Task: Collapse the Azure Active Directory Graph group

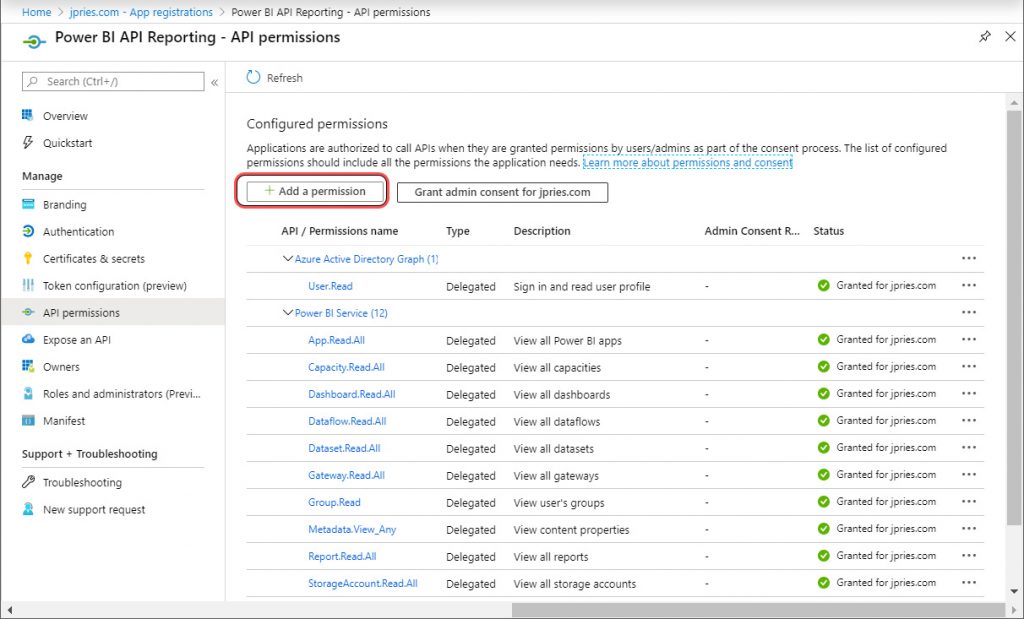Action: click(288, 259)
